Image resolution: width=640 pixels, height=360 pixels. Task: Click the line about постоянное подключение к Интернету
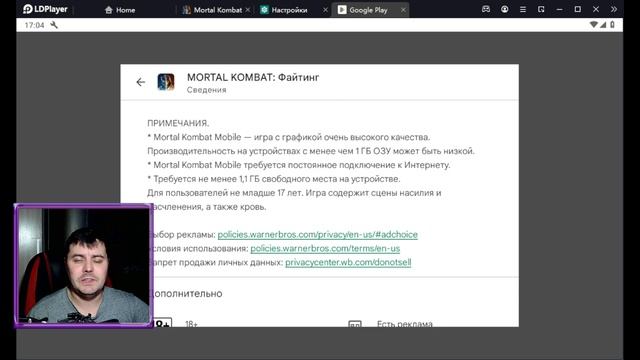(299, 165)
